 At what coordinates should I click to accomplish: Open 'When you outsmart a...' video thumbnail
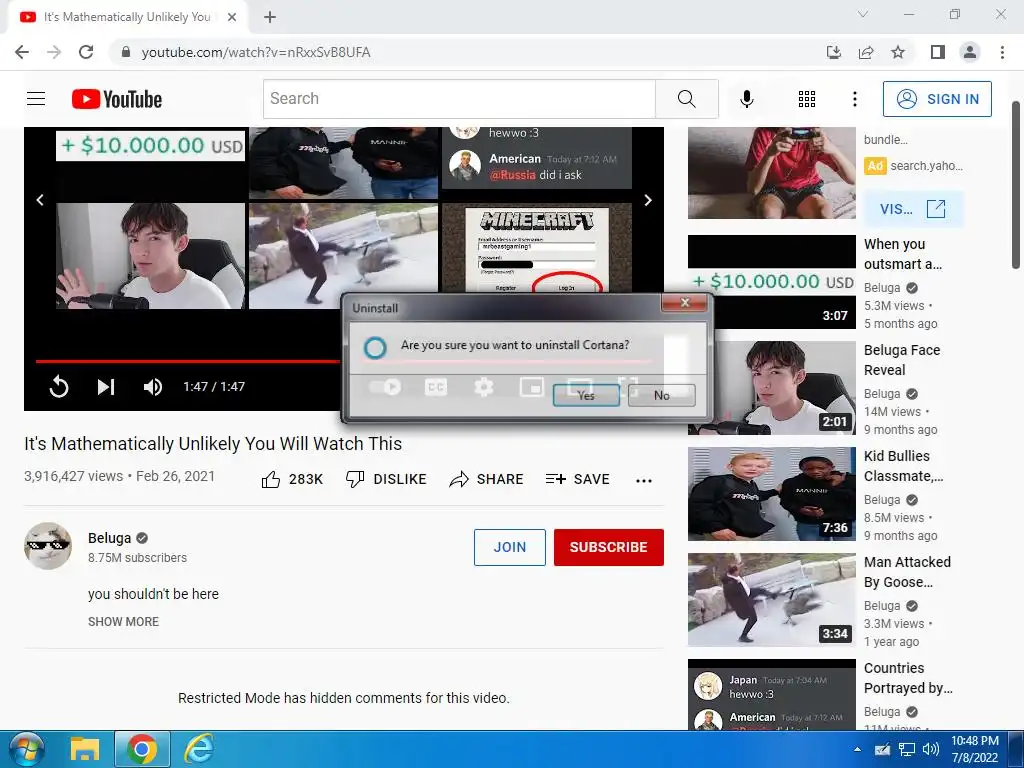click(x=771, y=282)
